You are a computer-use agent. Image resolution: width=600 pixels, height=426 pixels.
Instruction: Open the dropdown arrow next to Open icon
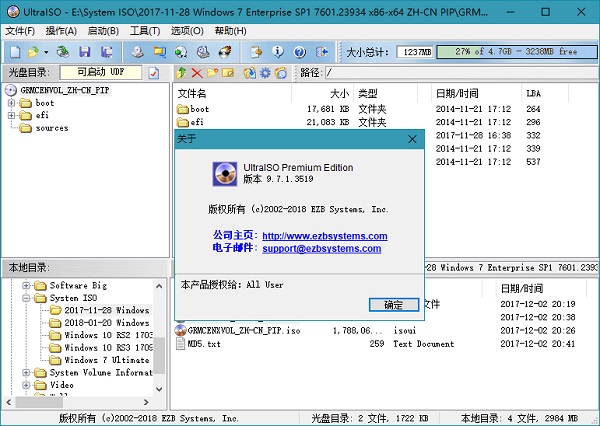pyautogui.click(x=46, y=51)
